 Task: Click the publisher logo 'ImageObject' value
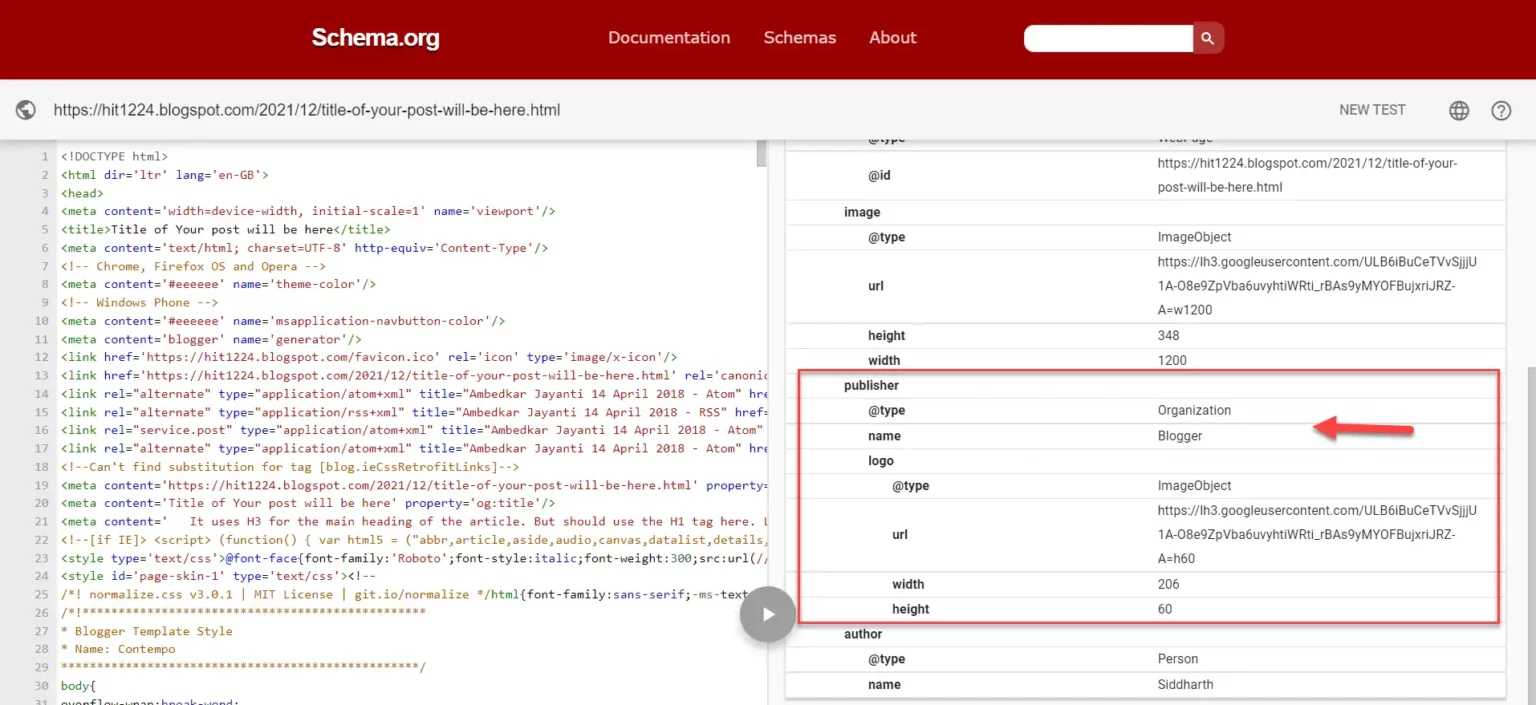click(1194, 486)
